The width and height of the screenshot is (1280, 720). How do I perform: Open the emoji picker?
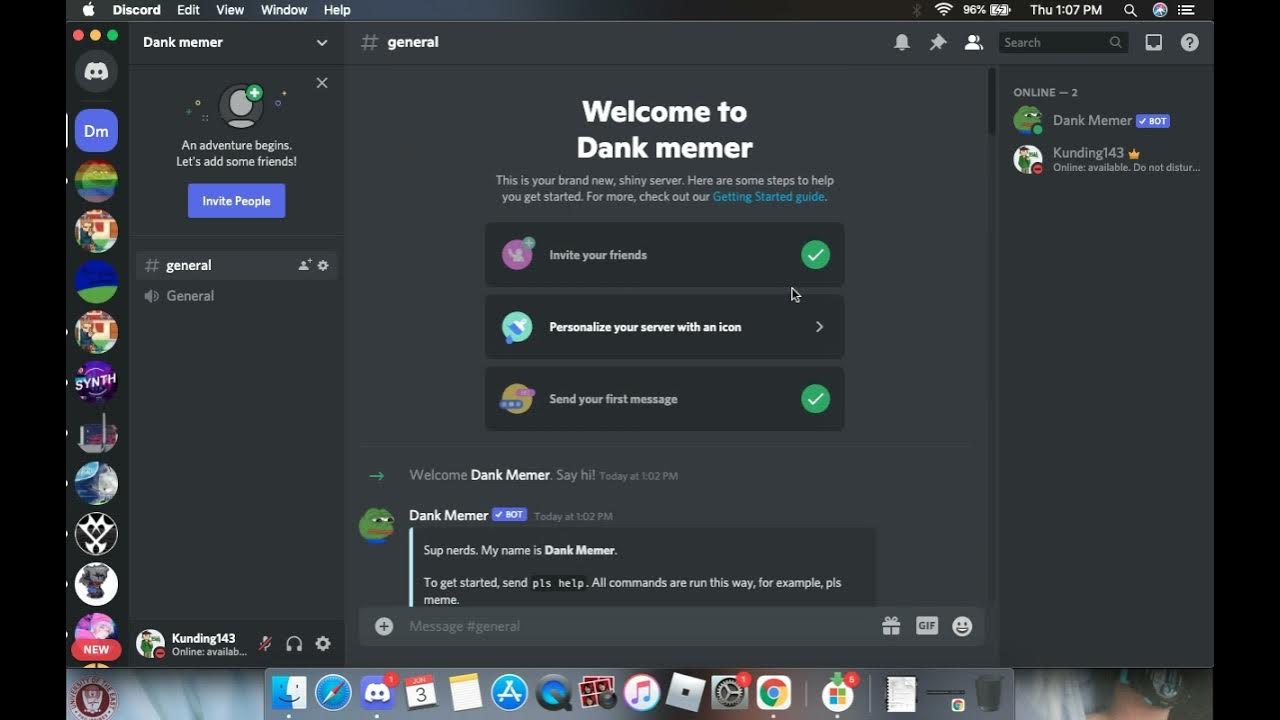pos(962,626)
